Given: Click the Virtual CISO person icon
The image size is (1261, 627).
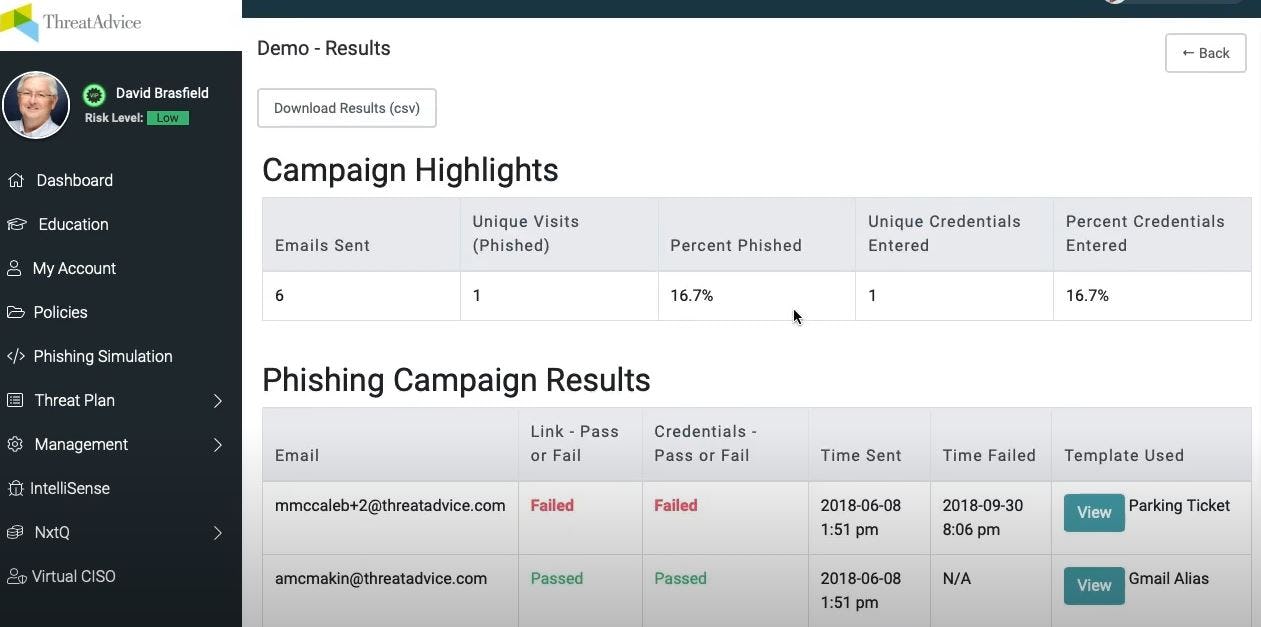Looking at the screenshot, I should (16, 576).
